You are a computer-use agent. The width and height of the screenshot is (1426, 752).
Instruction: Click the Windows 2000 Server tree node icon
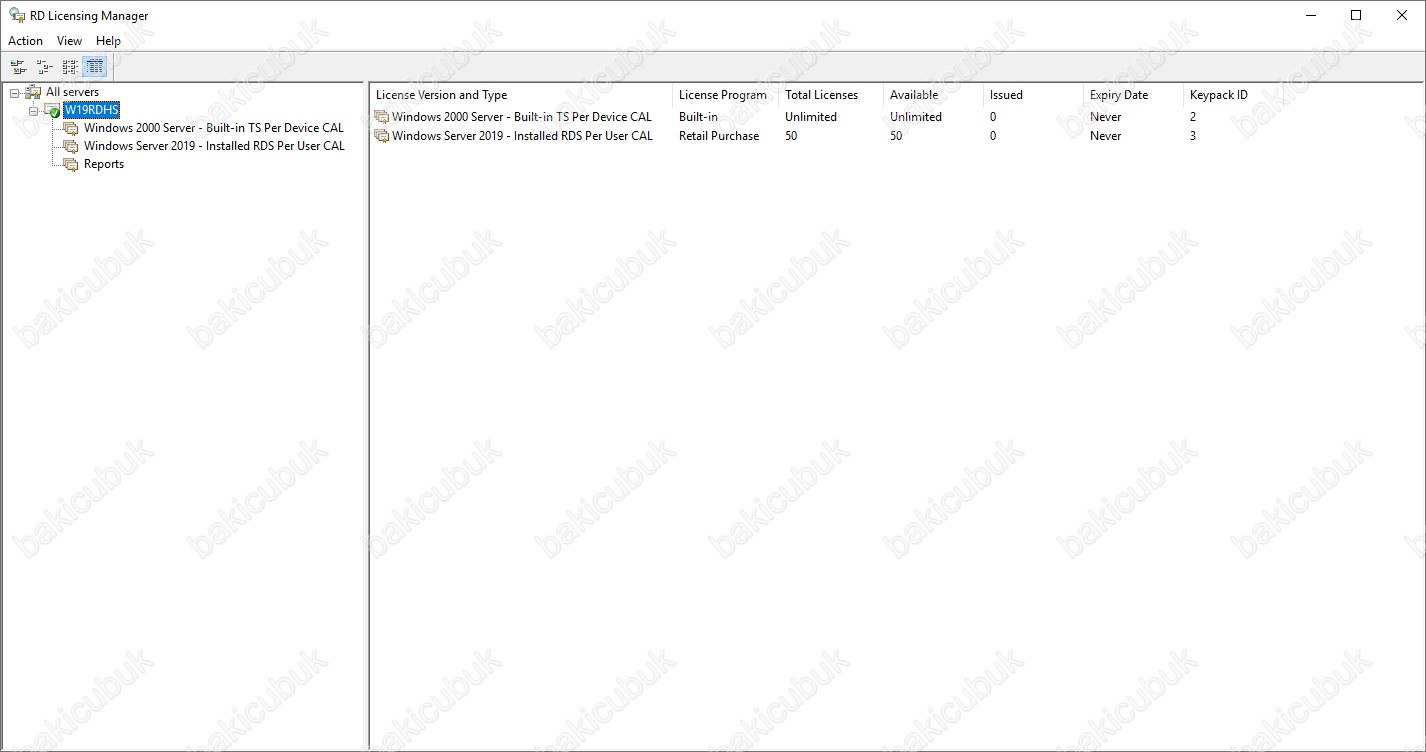(71, 128)
